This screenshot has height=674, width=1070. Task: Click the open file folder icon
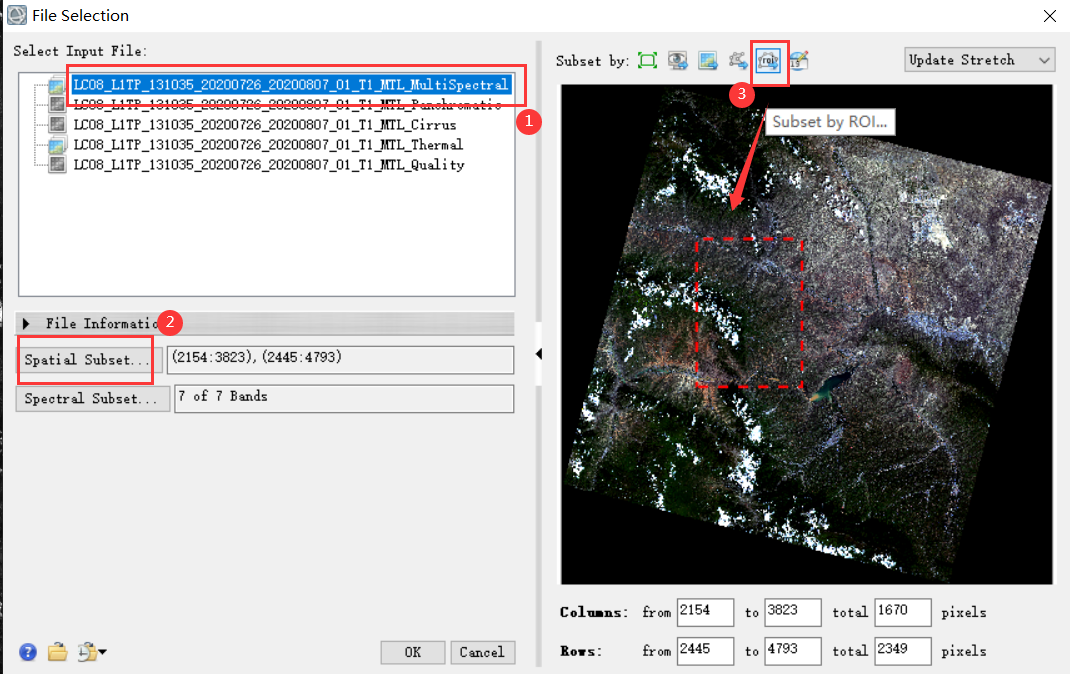(x=57, y=652)
